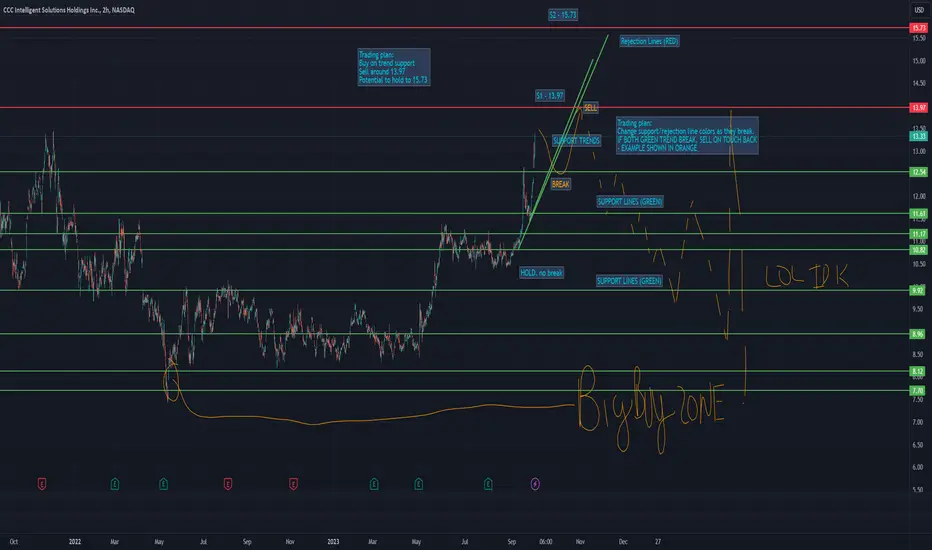The image size is (932, 550).
Task: Click the 'SUPPORT LINES (GREEN)' label near 11.61
Action: click(630, 202)
